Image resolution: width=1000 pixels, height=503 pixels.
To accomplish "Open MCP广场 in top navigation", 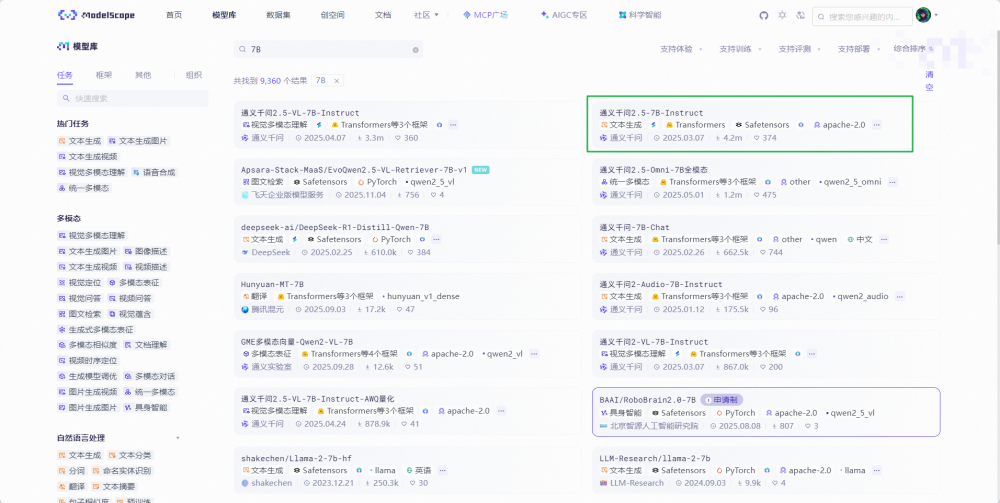I will click(x=485, y=15).
